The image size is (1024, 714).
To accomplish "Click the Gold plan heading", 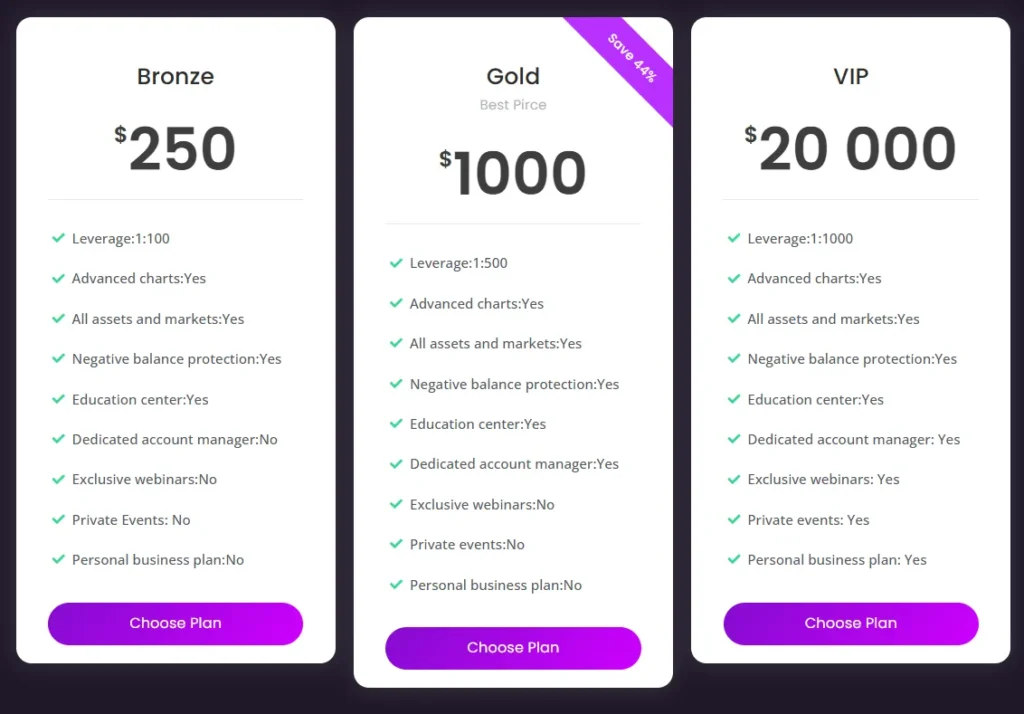I will tap(513, 76).
